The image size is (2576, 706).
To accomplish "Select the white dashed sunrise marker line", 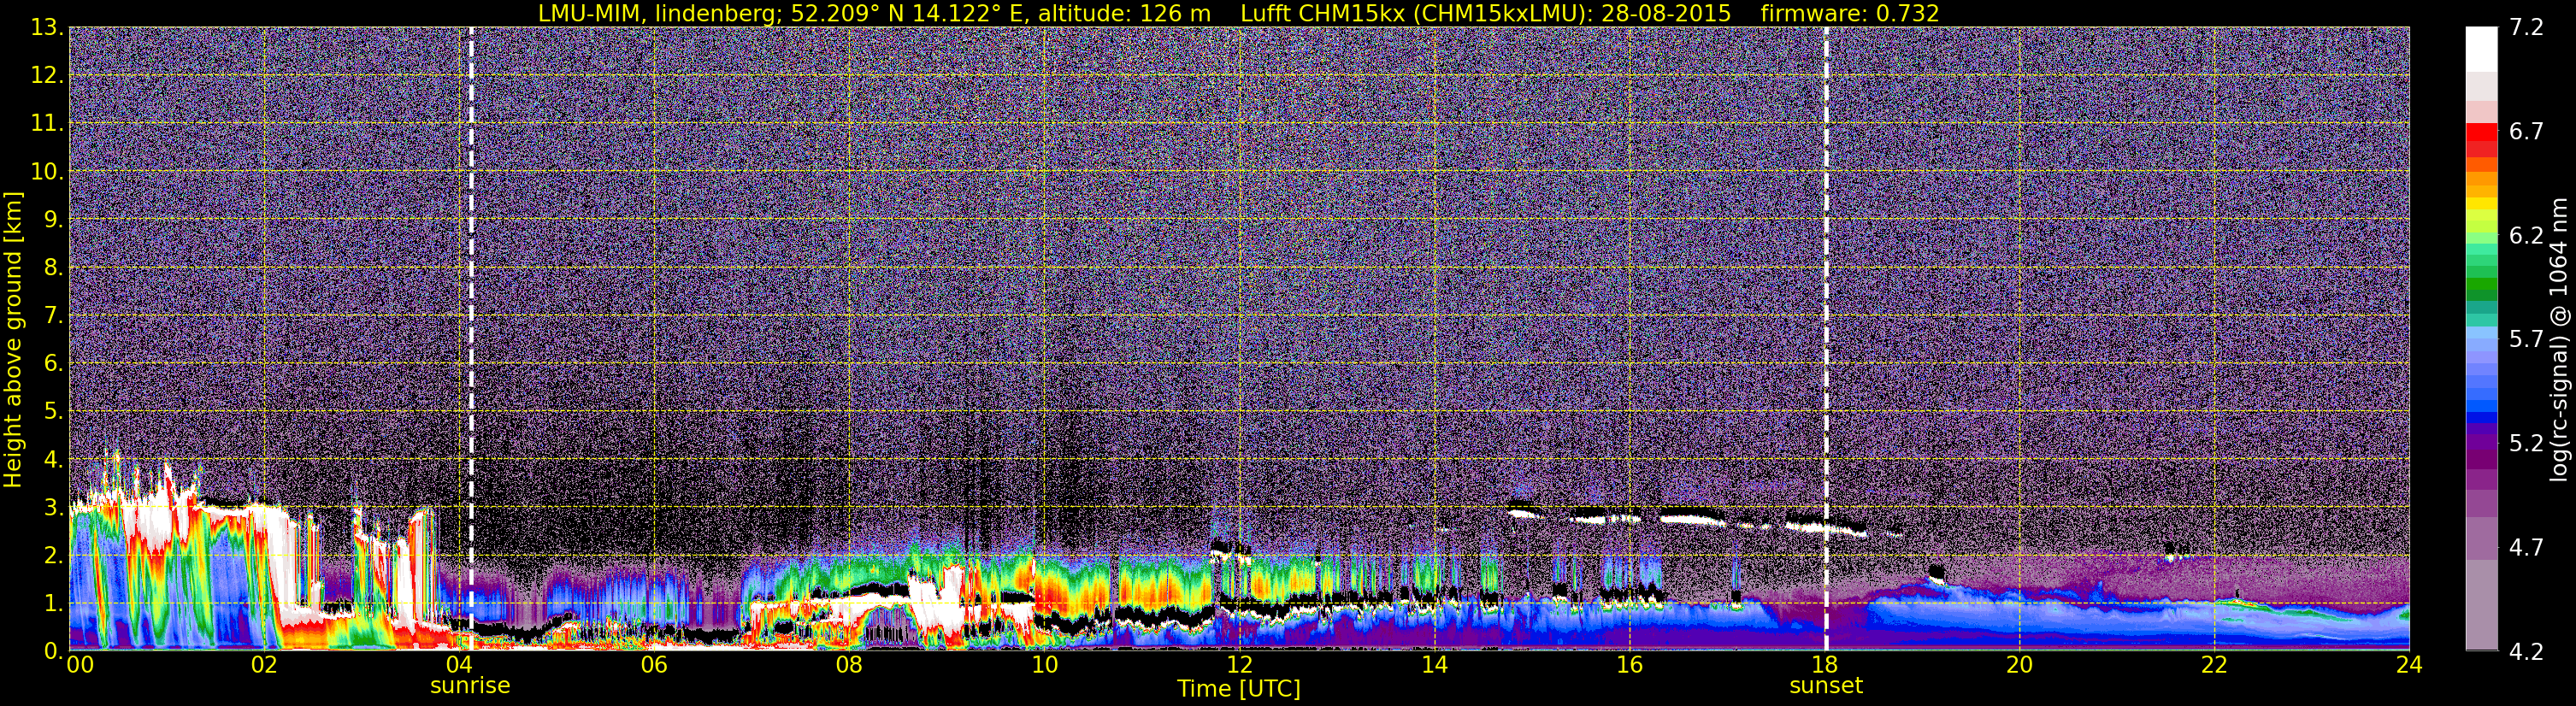I will pos(471,338).
